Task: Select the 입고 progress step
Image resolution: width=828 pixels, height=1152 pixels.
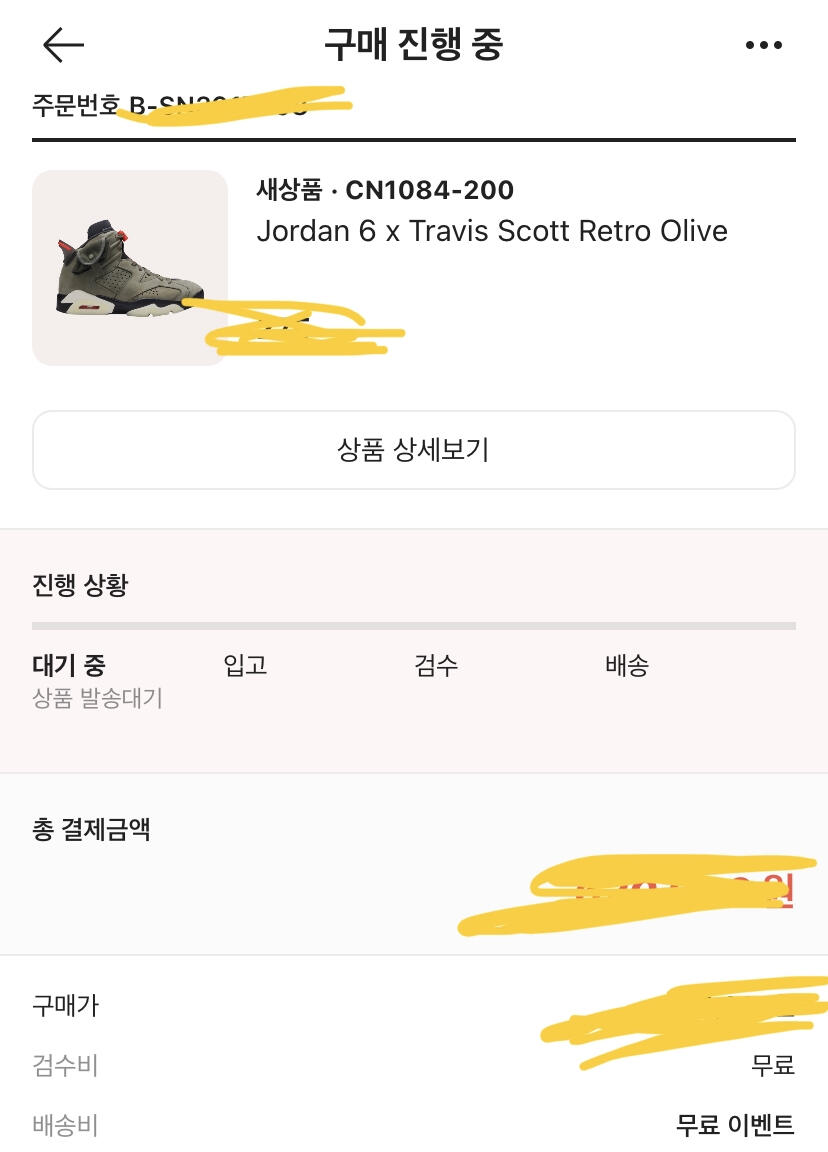Action: (x=245, y=665)
